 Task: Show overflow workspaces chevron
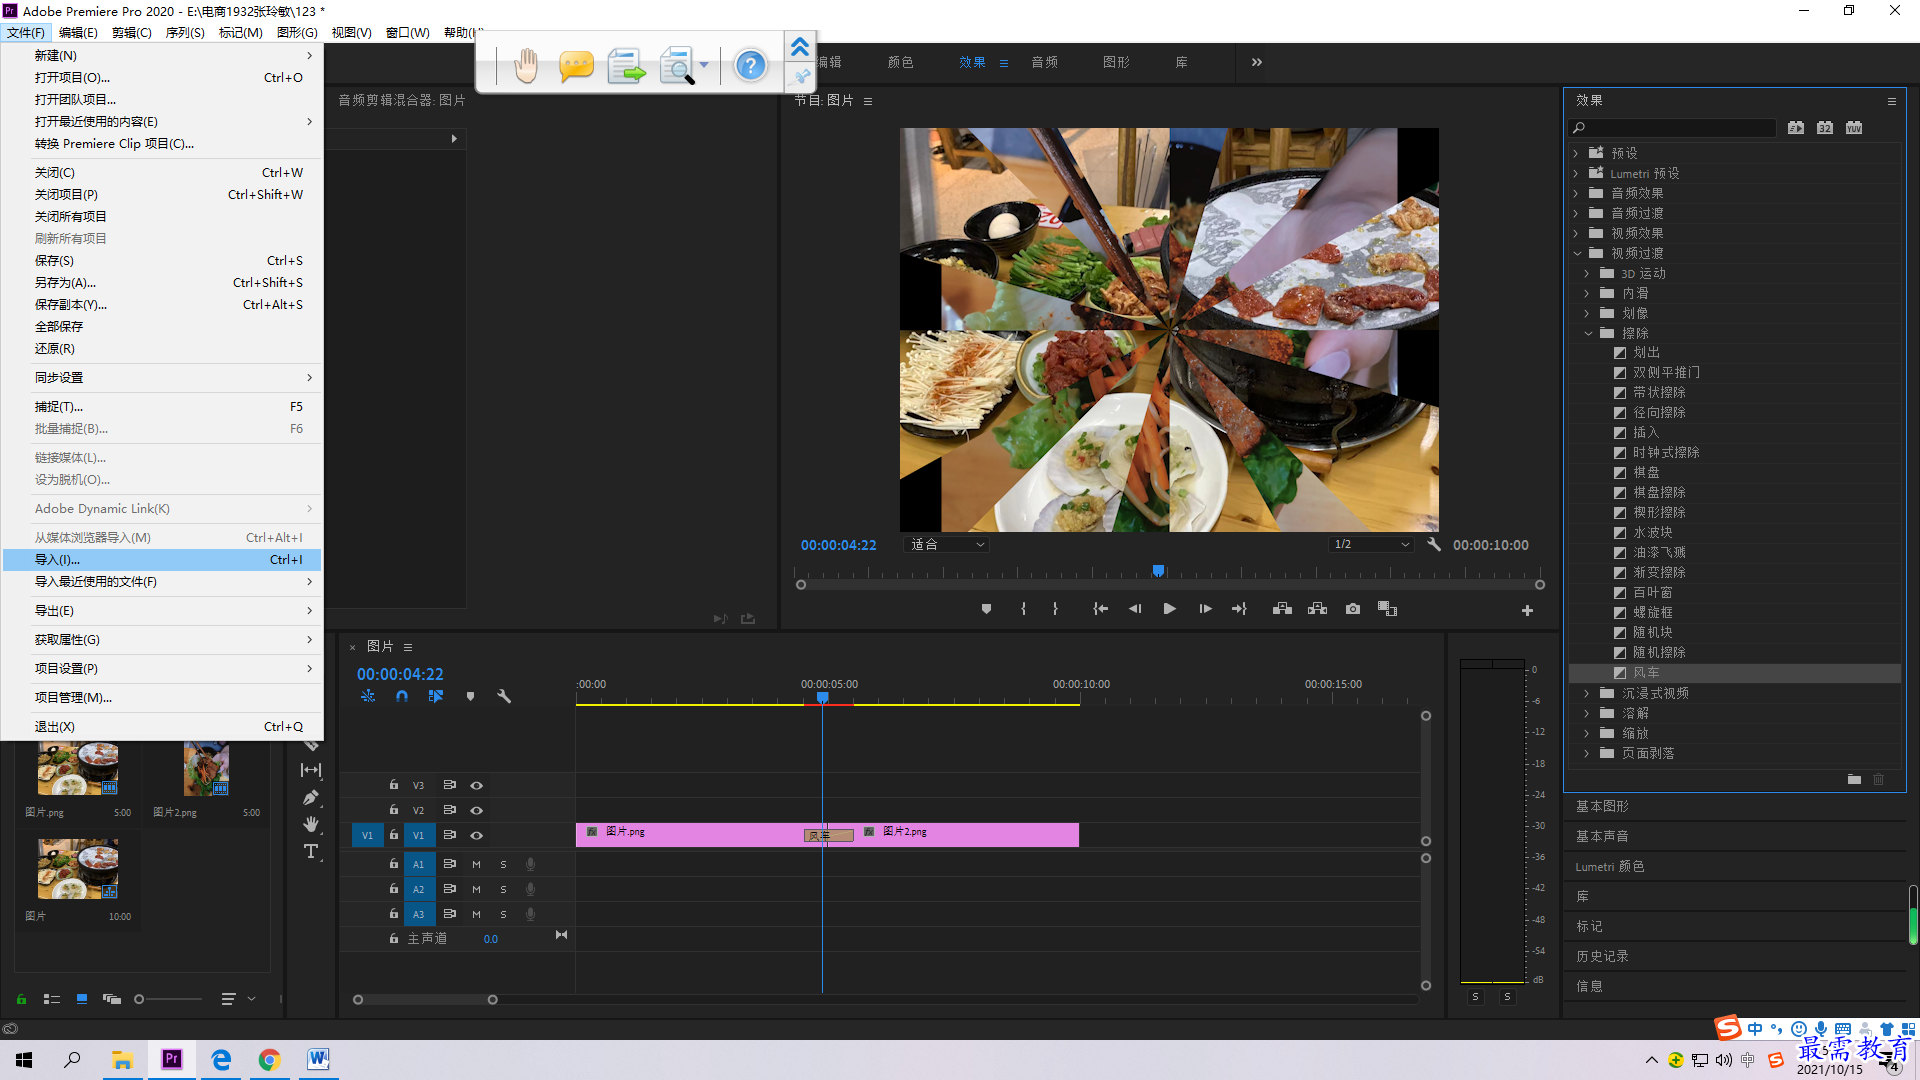click(x=1257, y=62)
